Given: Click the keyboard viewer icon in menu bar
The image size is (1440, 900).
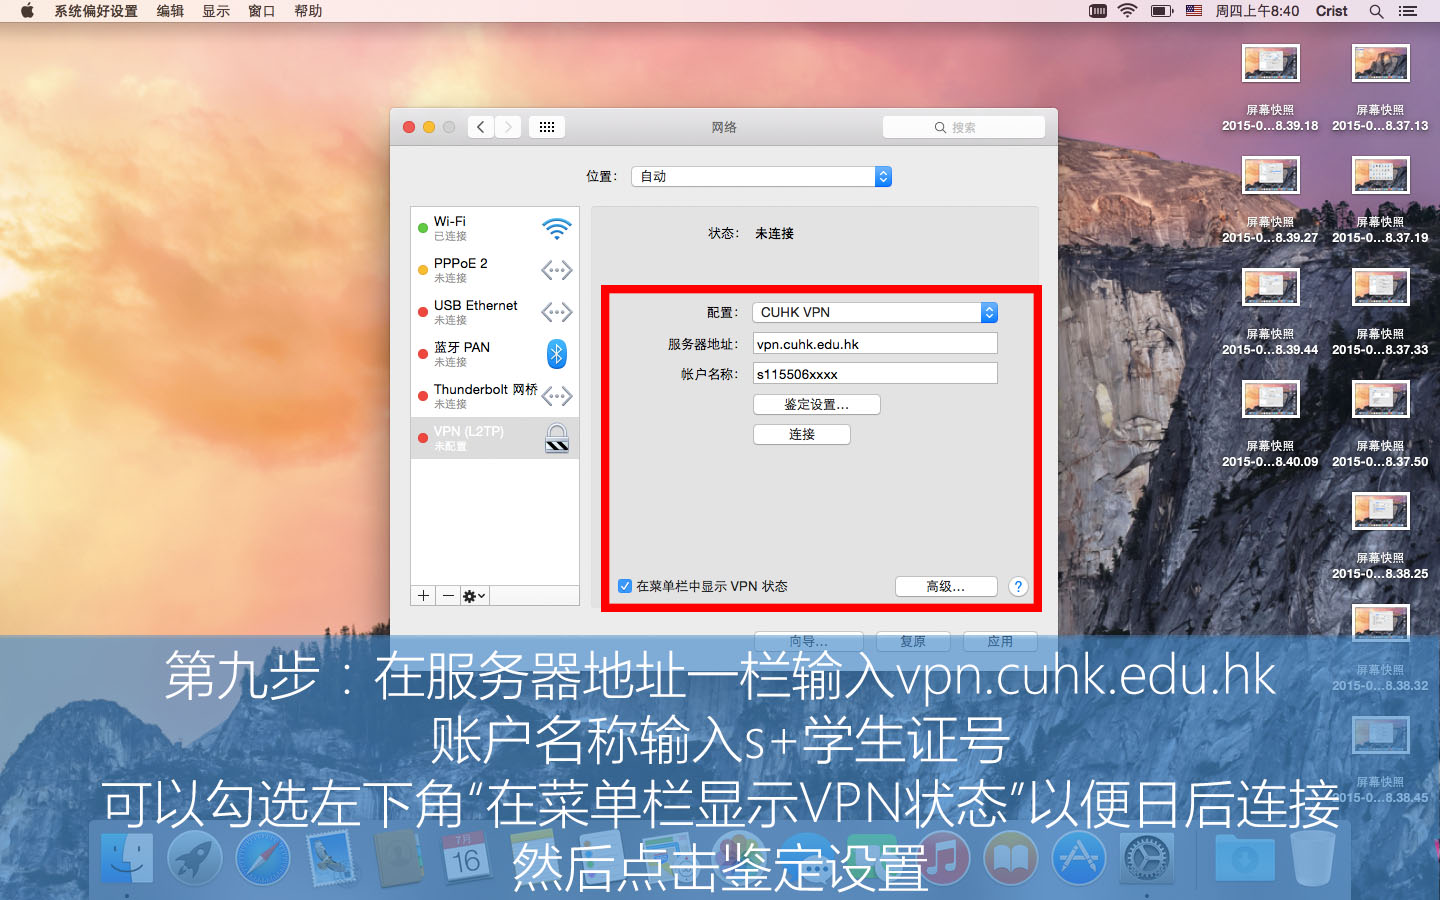Looking at the screenshot, I should [1098, 11].
